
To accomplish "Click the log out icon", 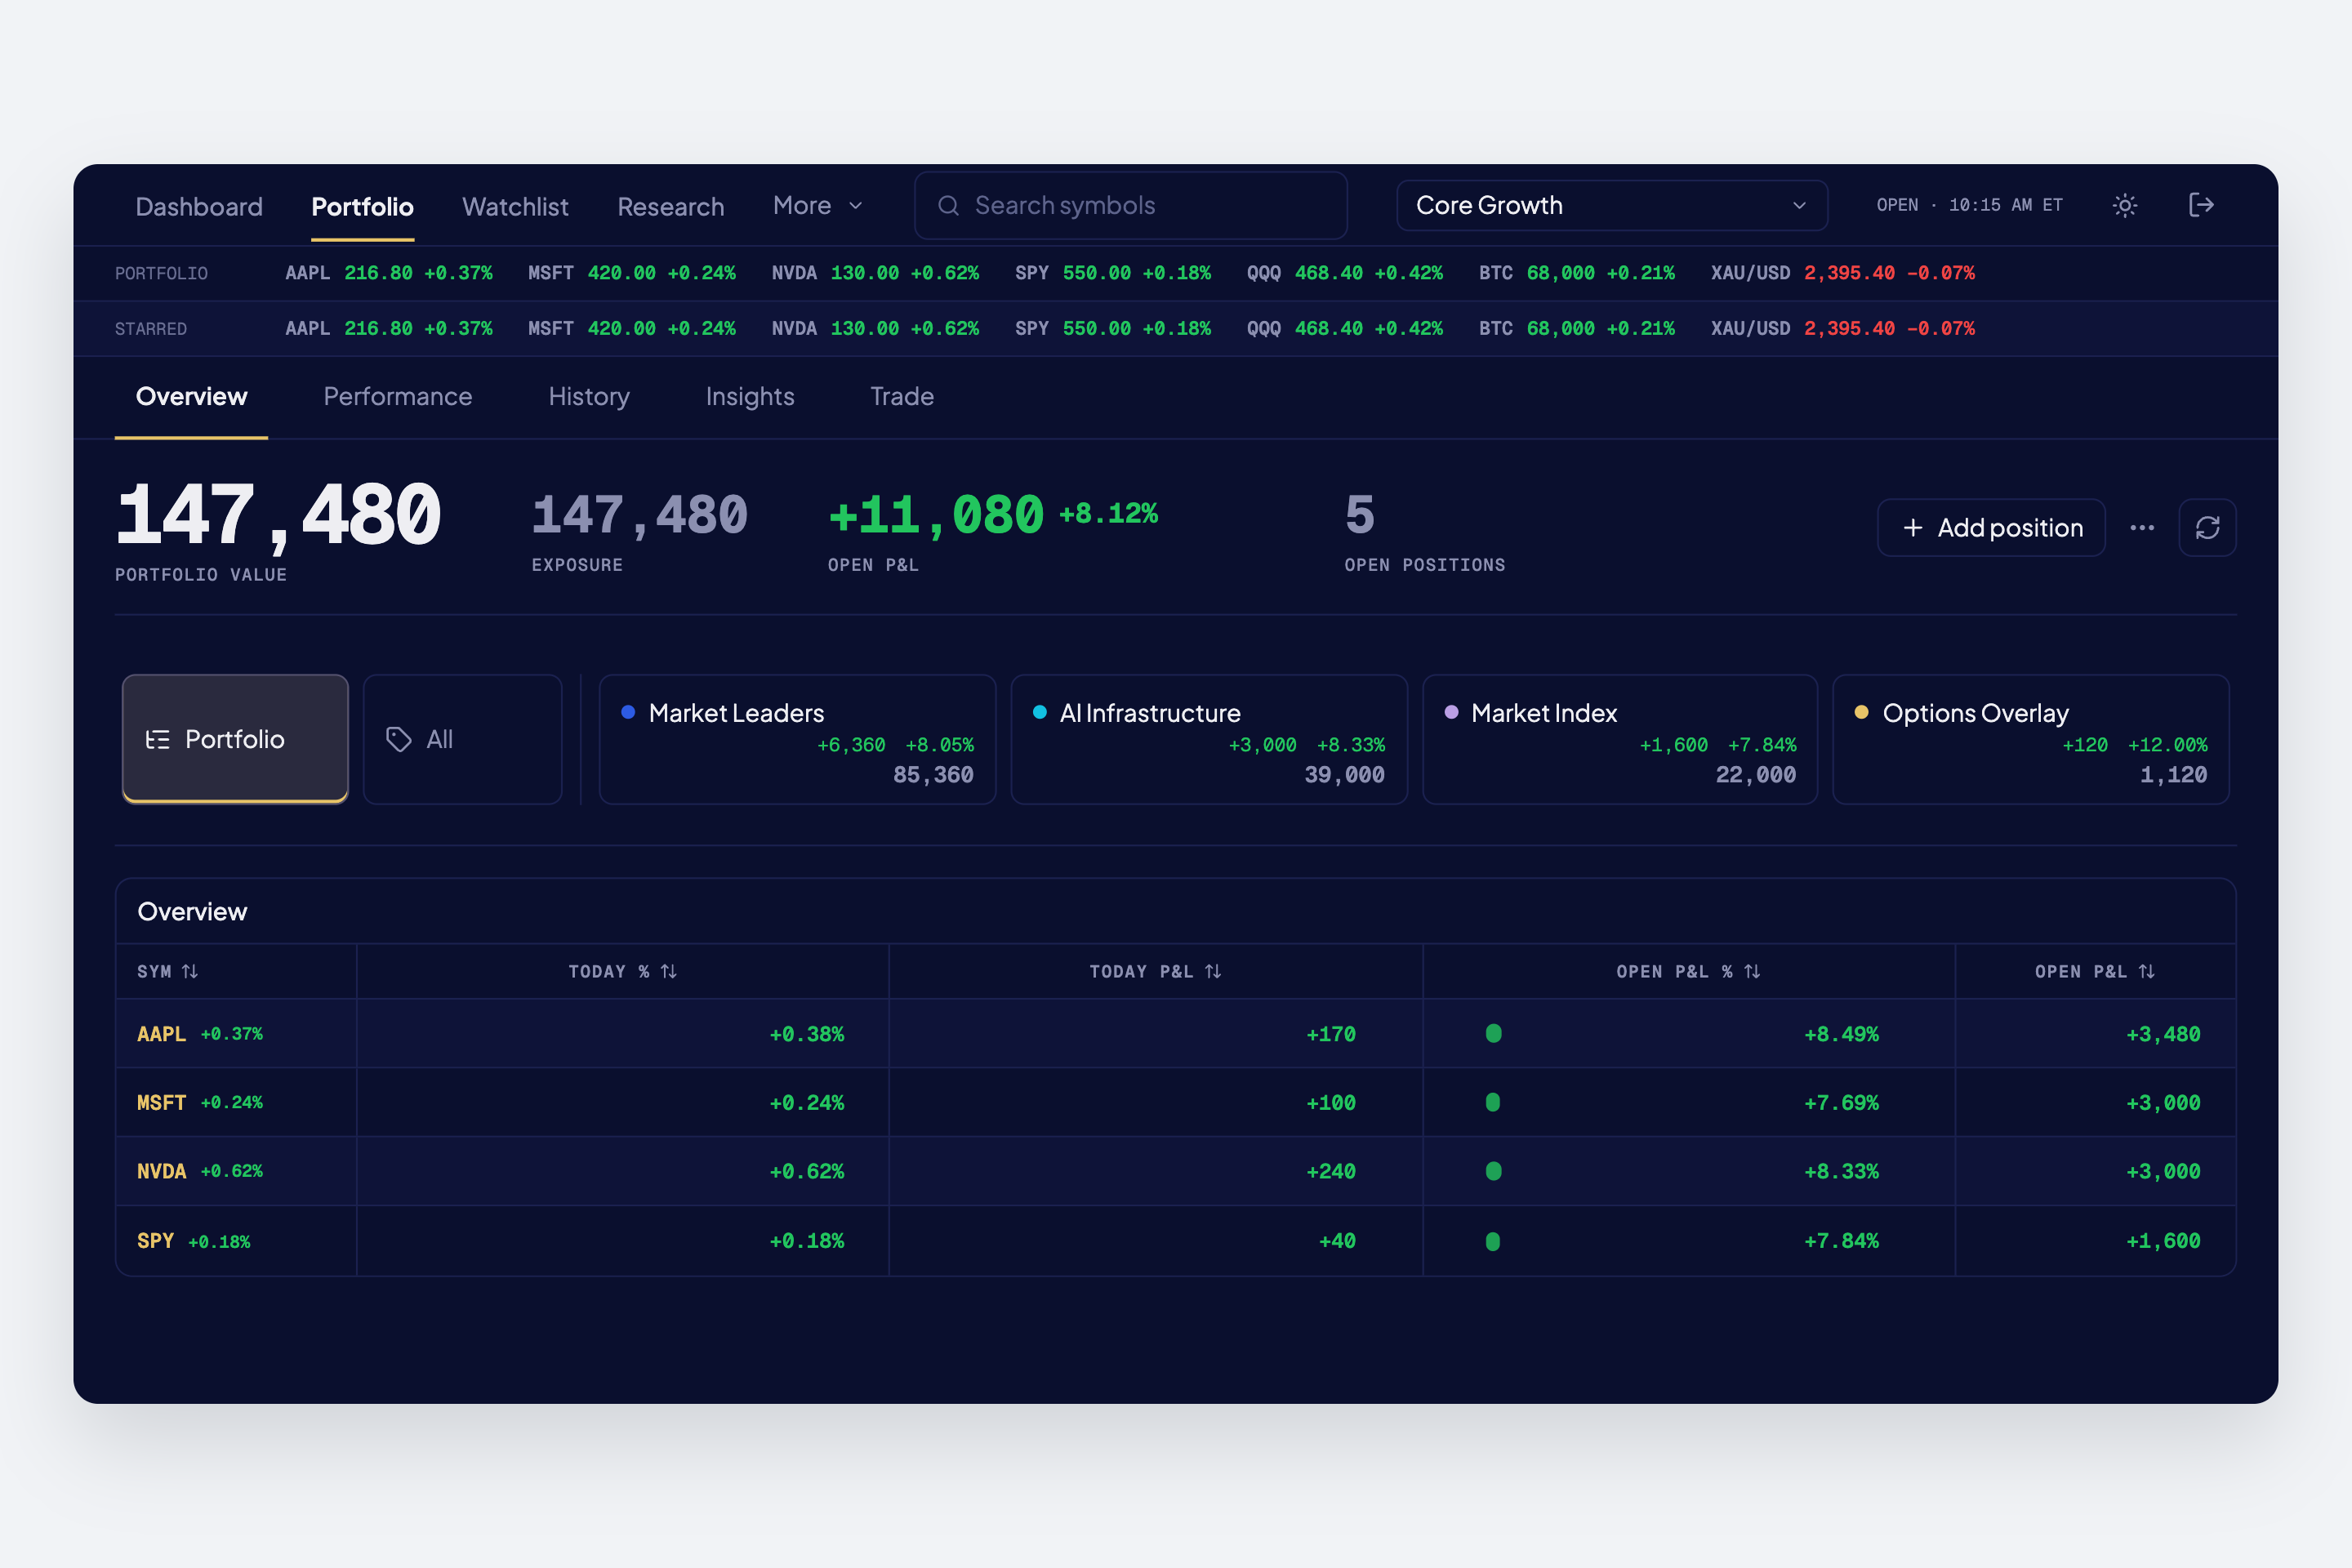I will pyautogui.click(x=2201, y=205).
